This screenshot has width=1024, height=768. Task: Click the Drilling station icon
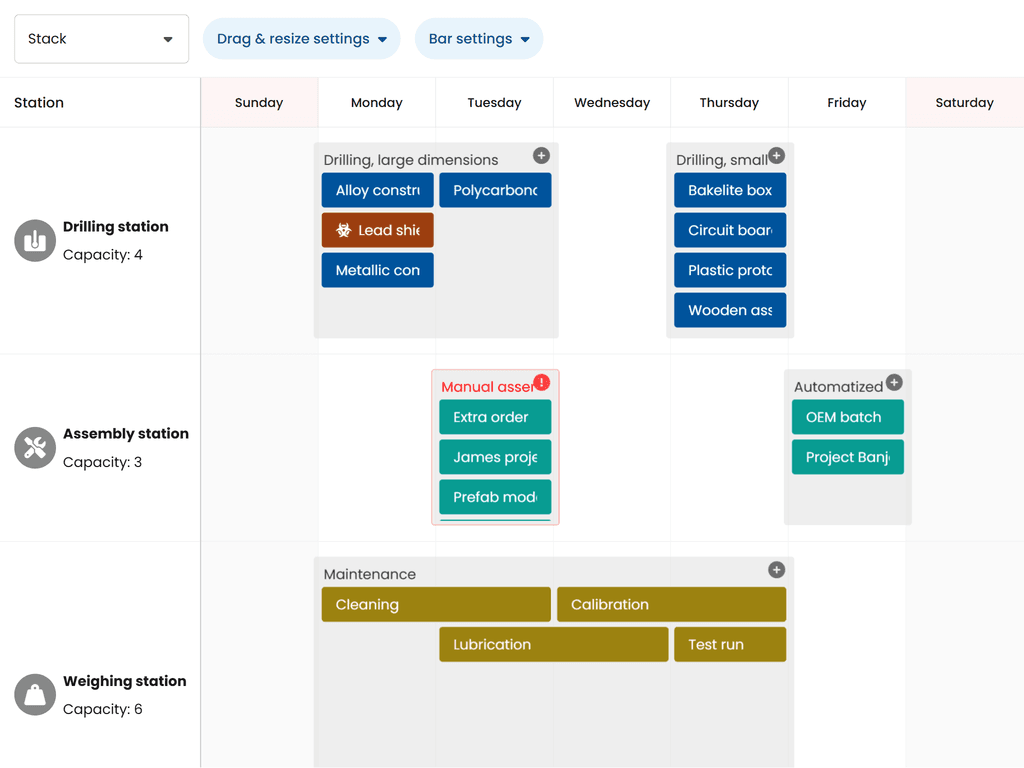(34, 240)
